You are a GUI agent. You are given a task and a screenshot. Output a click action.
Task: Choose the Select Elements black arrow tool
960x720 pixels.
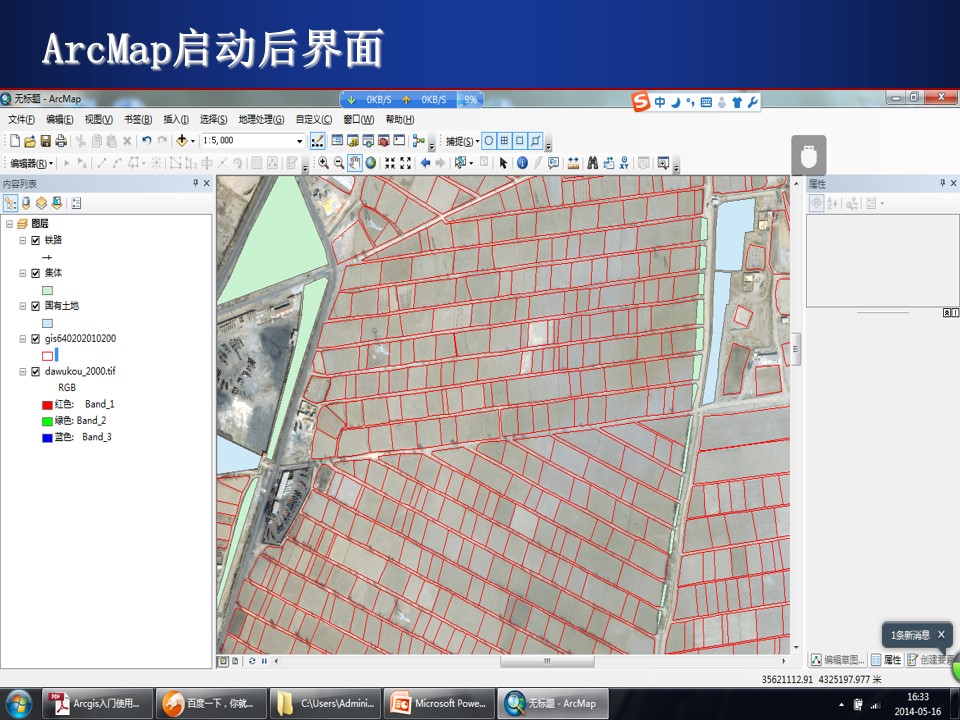pos(503,163)
